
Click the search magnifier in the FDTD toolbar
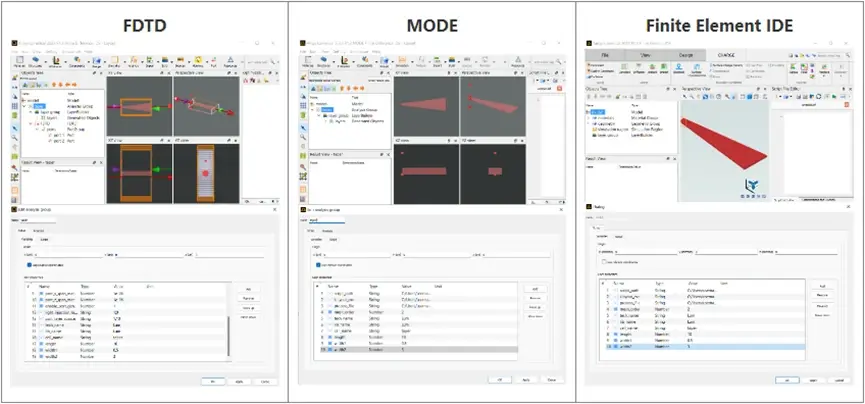click(273, 62)
